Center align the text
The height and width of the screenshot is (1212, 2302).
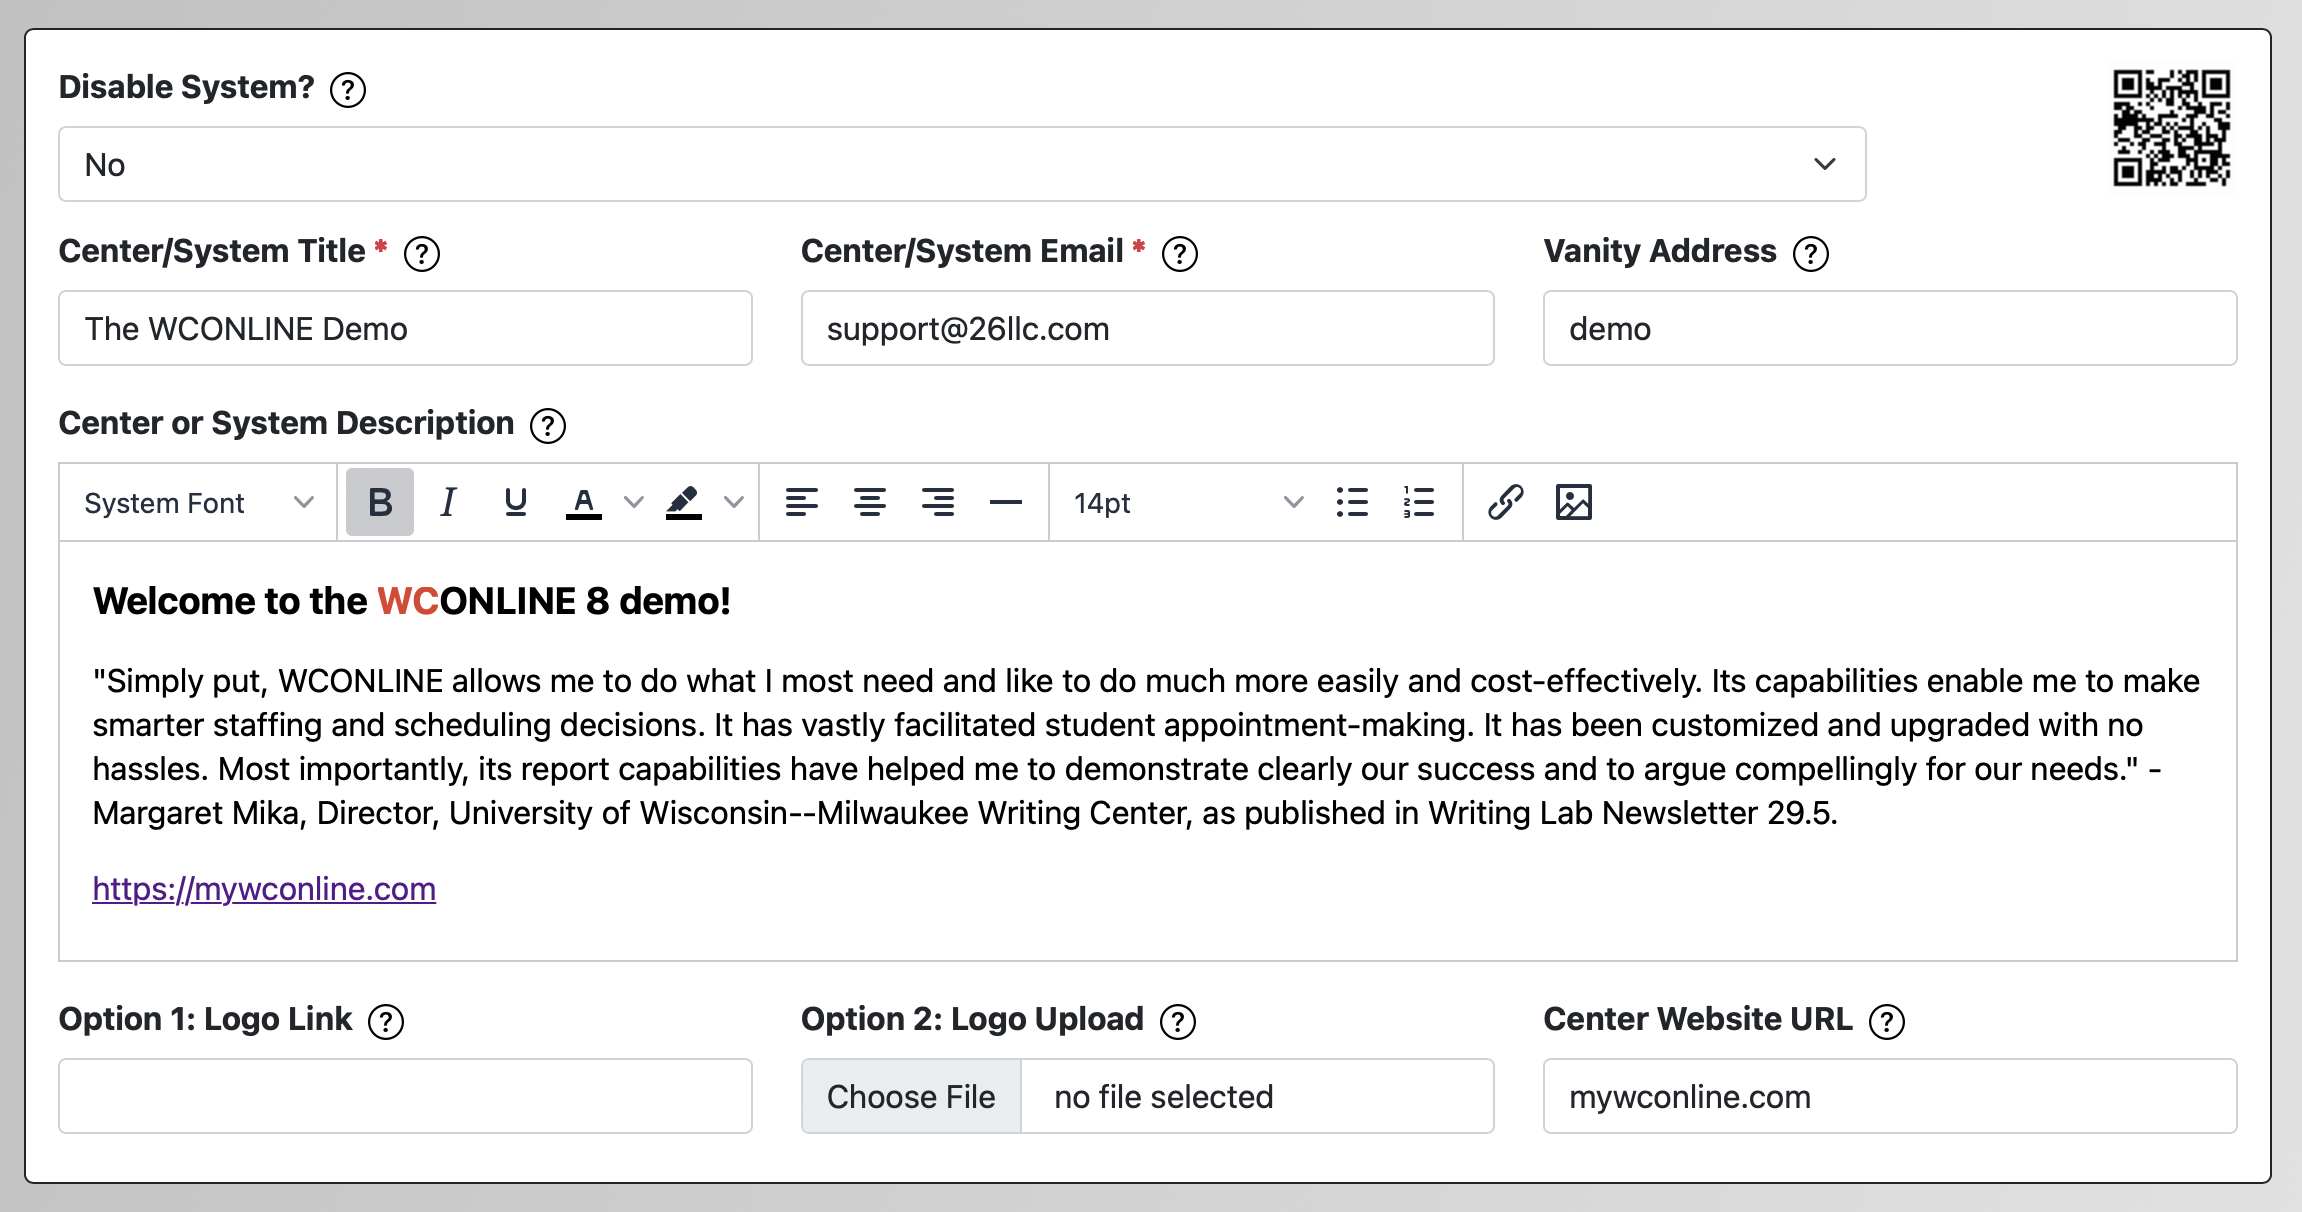869,502
